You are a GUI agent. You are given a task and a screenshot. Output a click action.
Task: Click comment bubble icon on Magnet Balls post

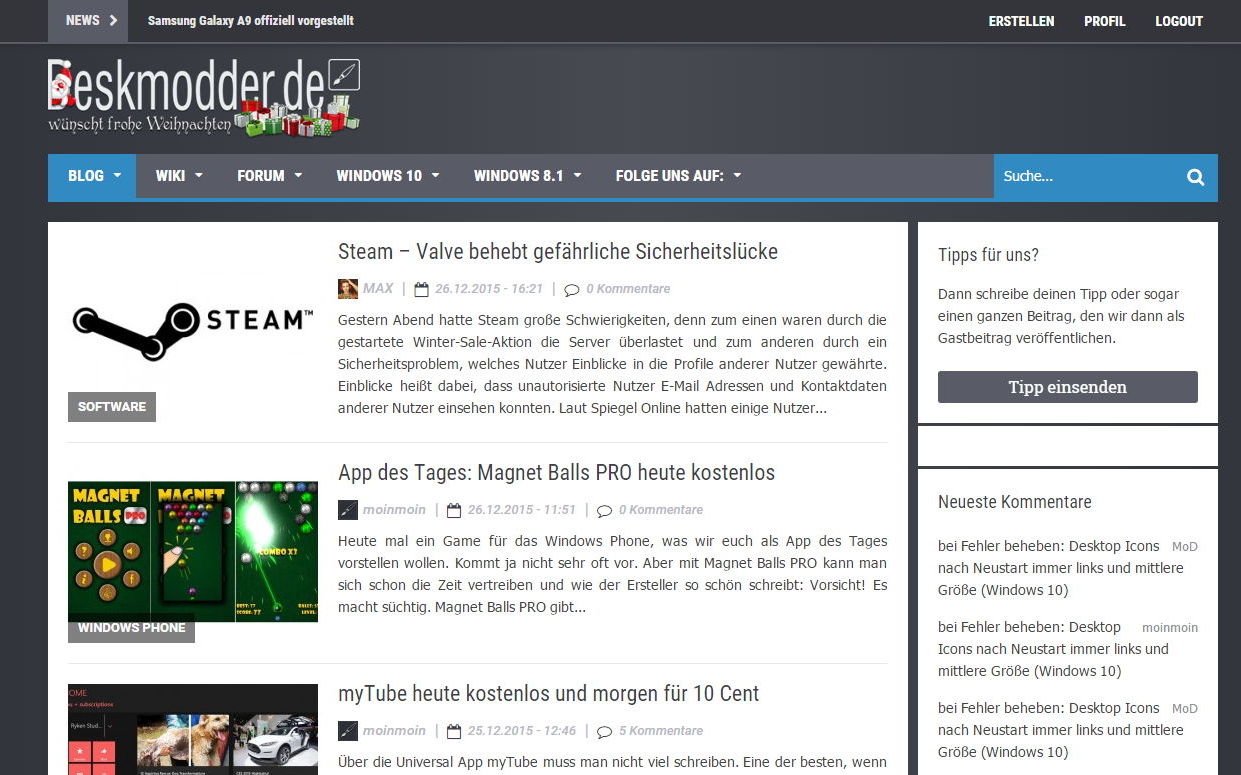click(605, 511)
